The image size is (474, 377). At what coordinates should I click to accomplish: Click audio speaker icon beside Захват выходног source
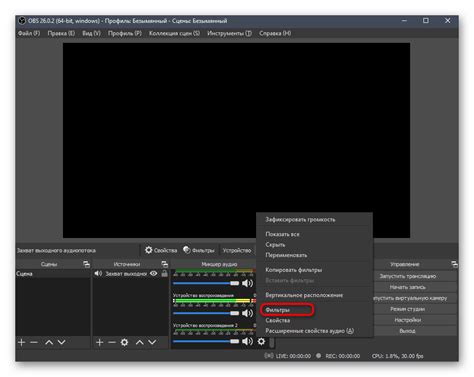tap(98, 273)
